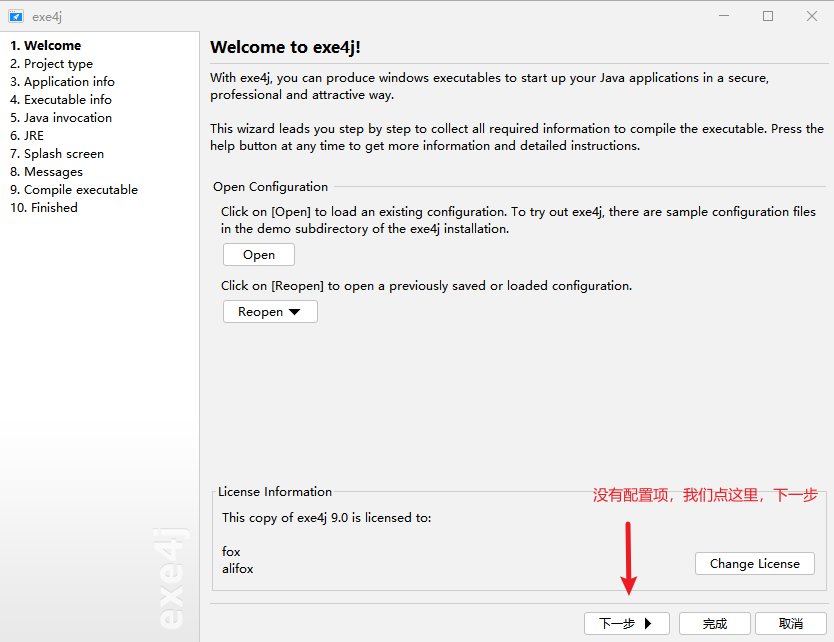
Task: Go to Project type step
Action: [51, 64]
